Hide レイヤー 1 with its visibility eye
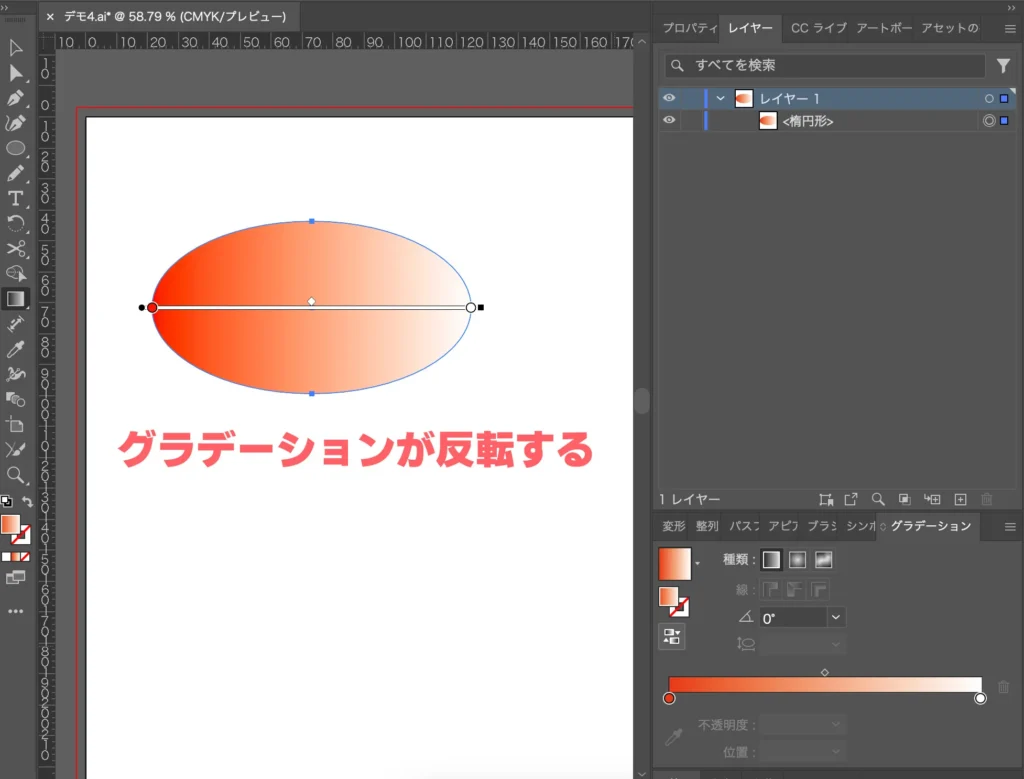Image resolution: width=1024 pixels, height=779 pixels. pyautogui.click(x=669, y=98)
